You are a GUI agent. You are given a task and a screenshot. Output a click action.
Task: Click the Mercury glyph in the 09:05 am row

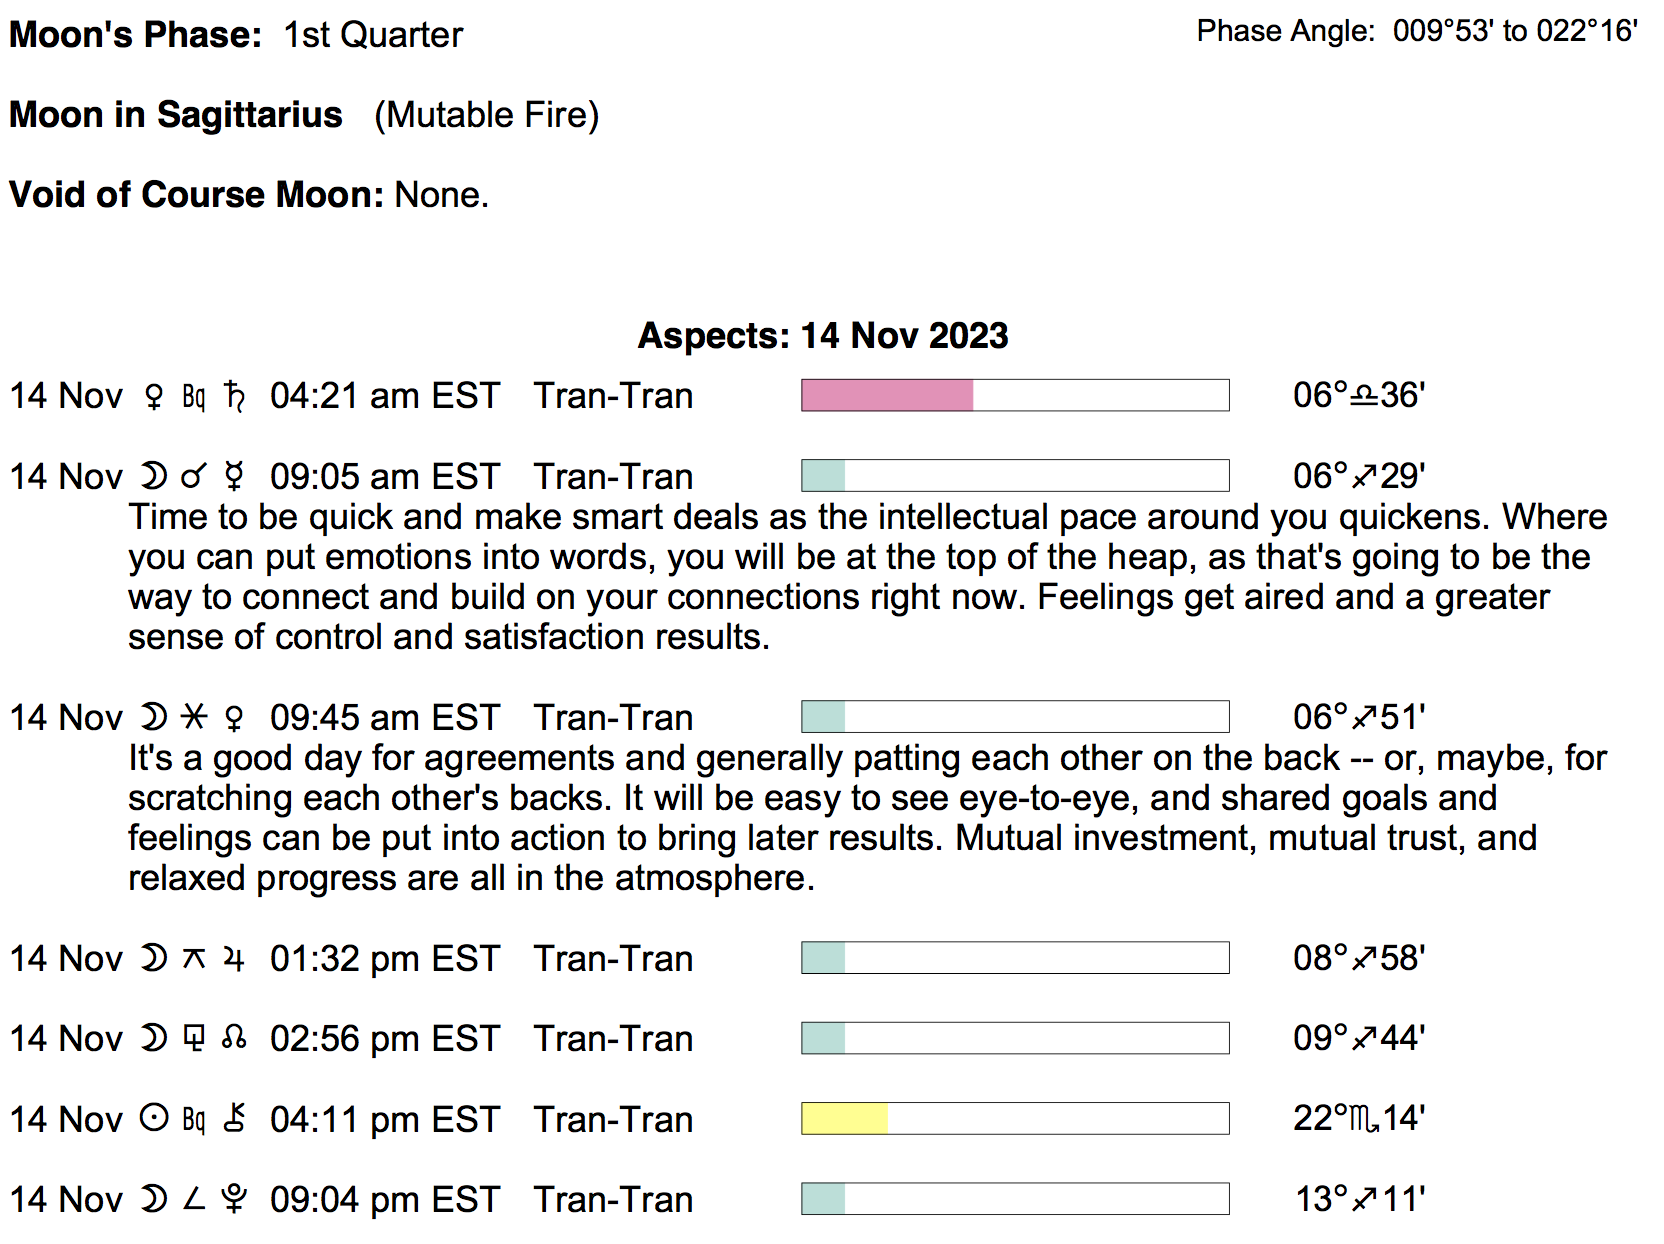pyautogui.click(x=234, y=477)
